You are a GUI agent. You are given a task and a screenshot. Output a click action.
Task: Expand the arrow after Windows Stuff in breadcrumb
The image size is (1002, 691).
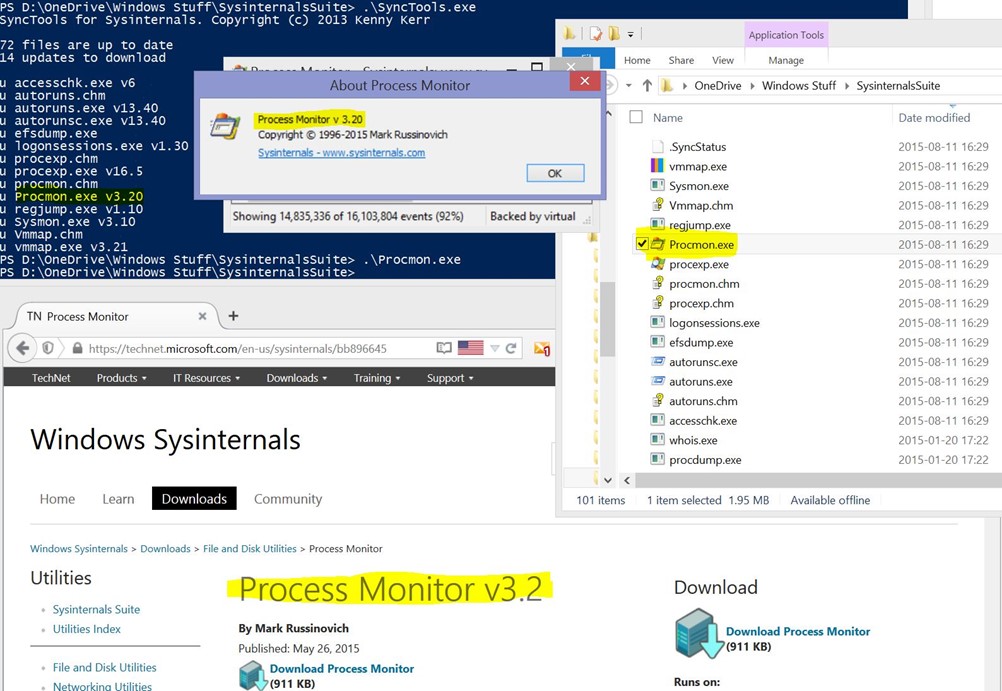click(x=846, y=86)
